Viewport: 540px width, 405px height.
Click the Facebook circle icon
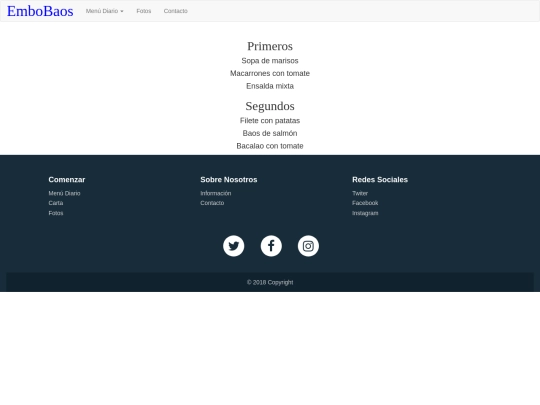tap(271, 246)
